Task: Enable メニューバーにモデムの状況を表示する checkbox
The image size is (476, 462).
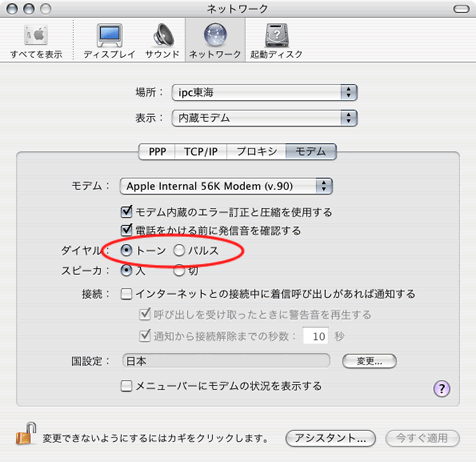Action: [126, 386]
